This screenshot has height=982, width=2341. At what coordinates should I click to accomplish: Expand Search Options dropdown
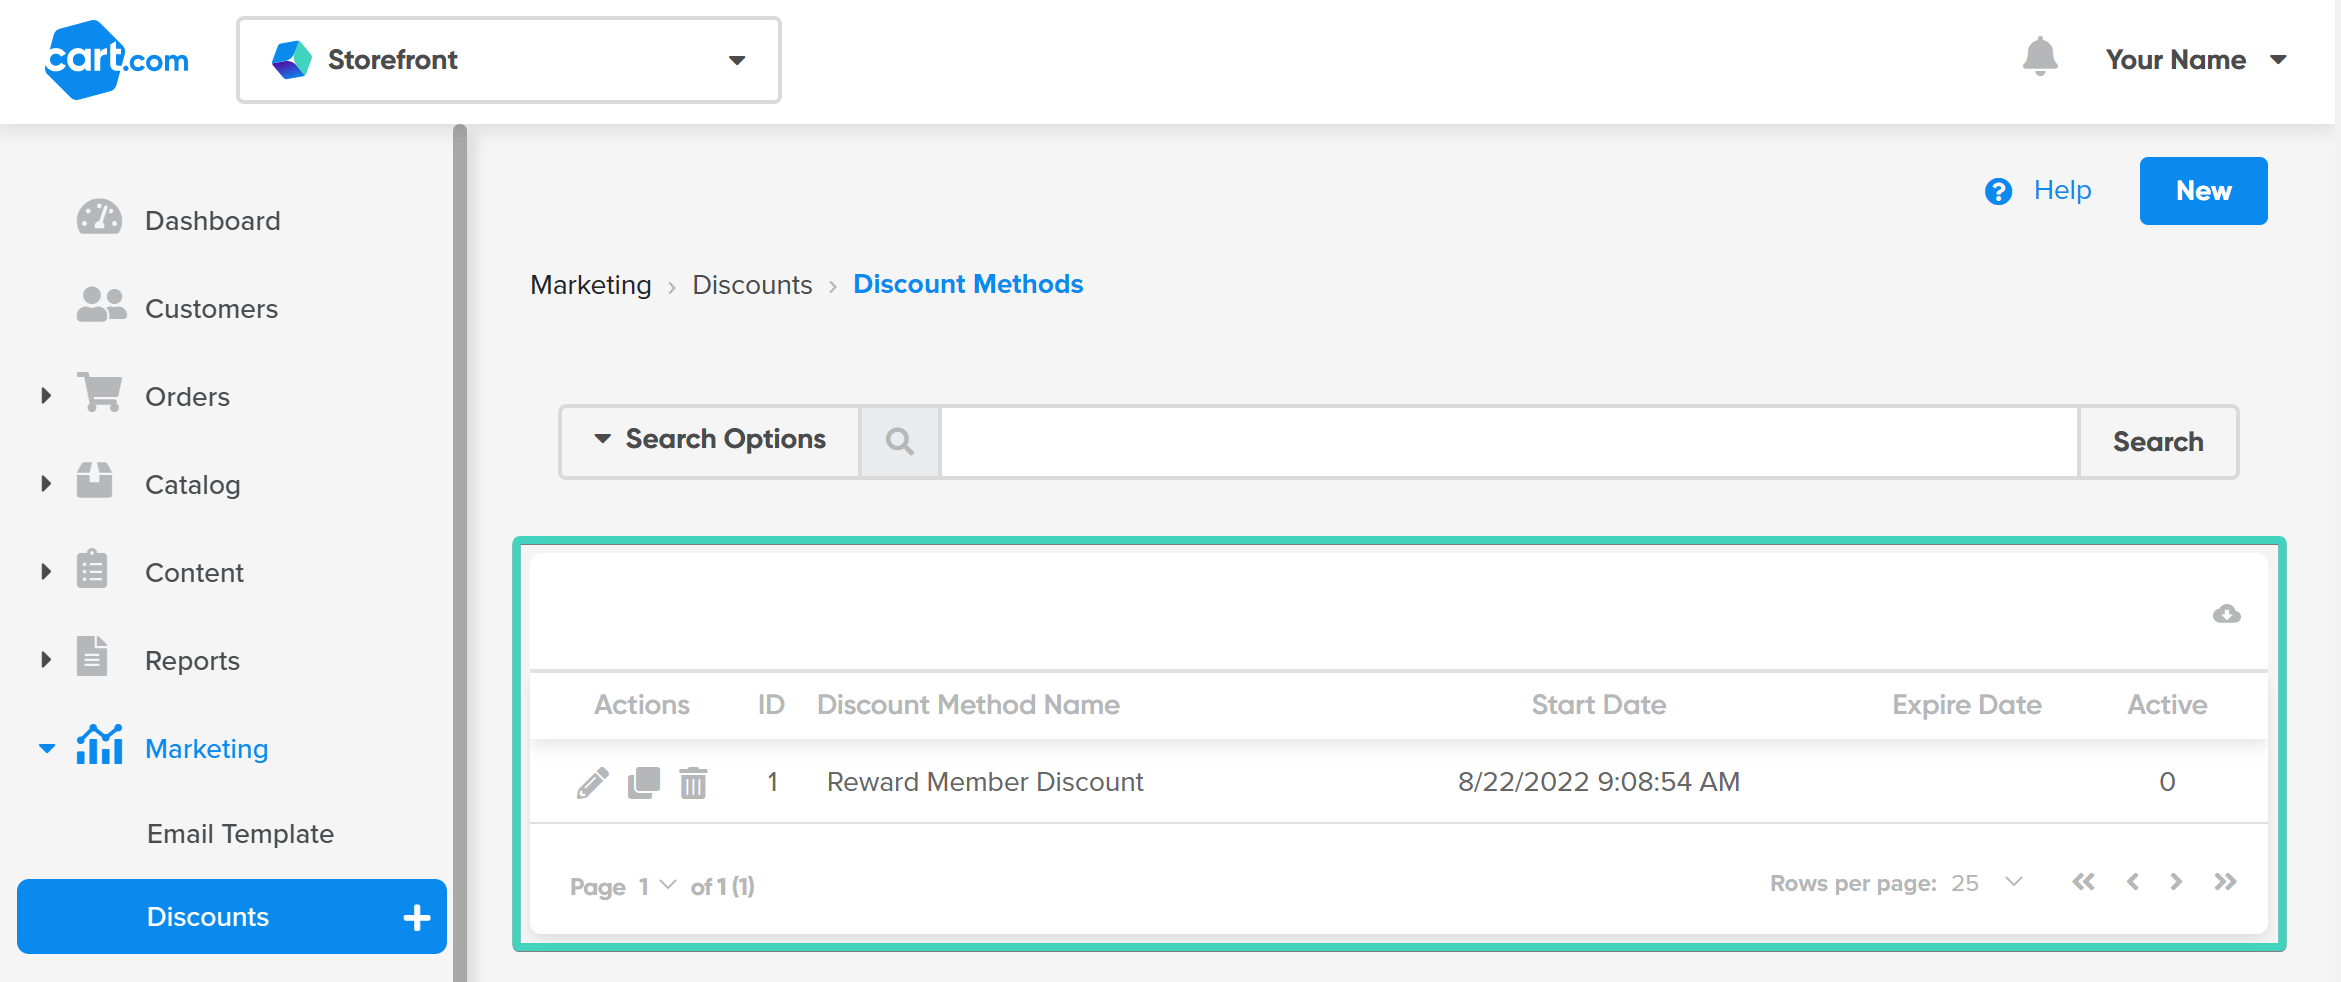pyautogui.click(x=711, y=440)
